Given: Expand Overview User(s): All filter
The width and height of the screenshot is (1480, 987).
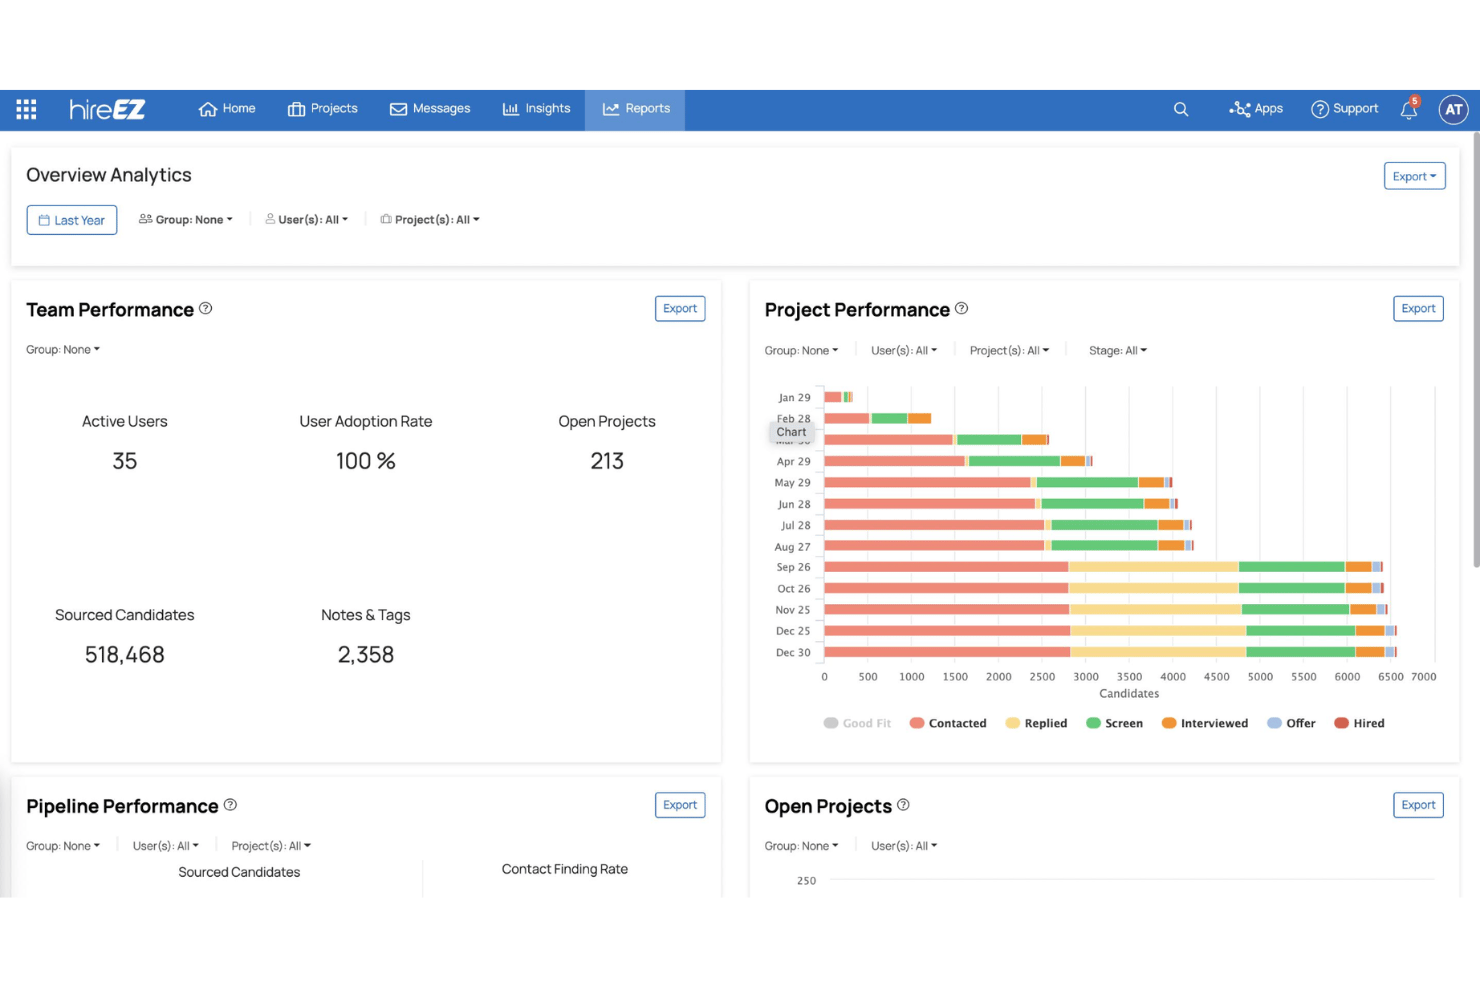Looking at the screenshot, I should [307, 220].
